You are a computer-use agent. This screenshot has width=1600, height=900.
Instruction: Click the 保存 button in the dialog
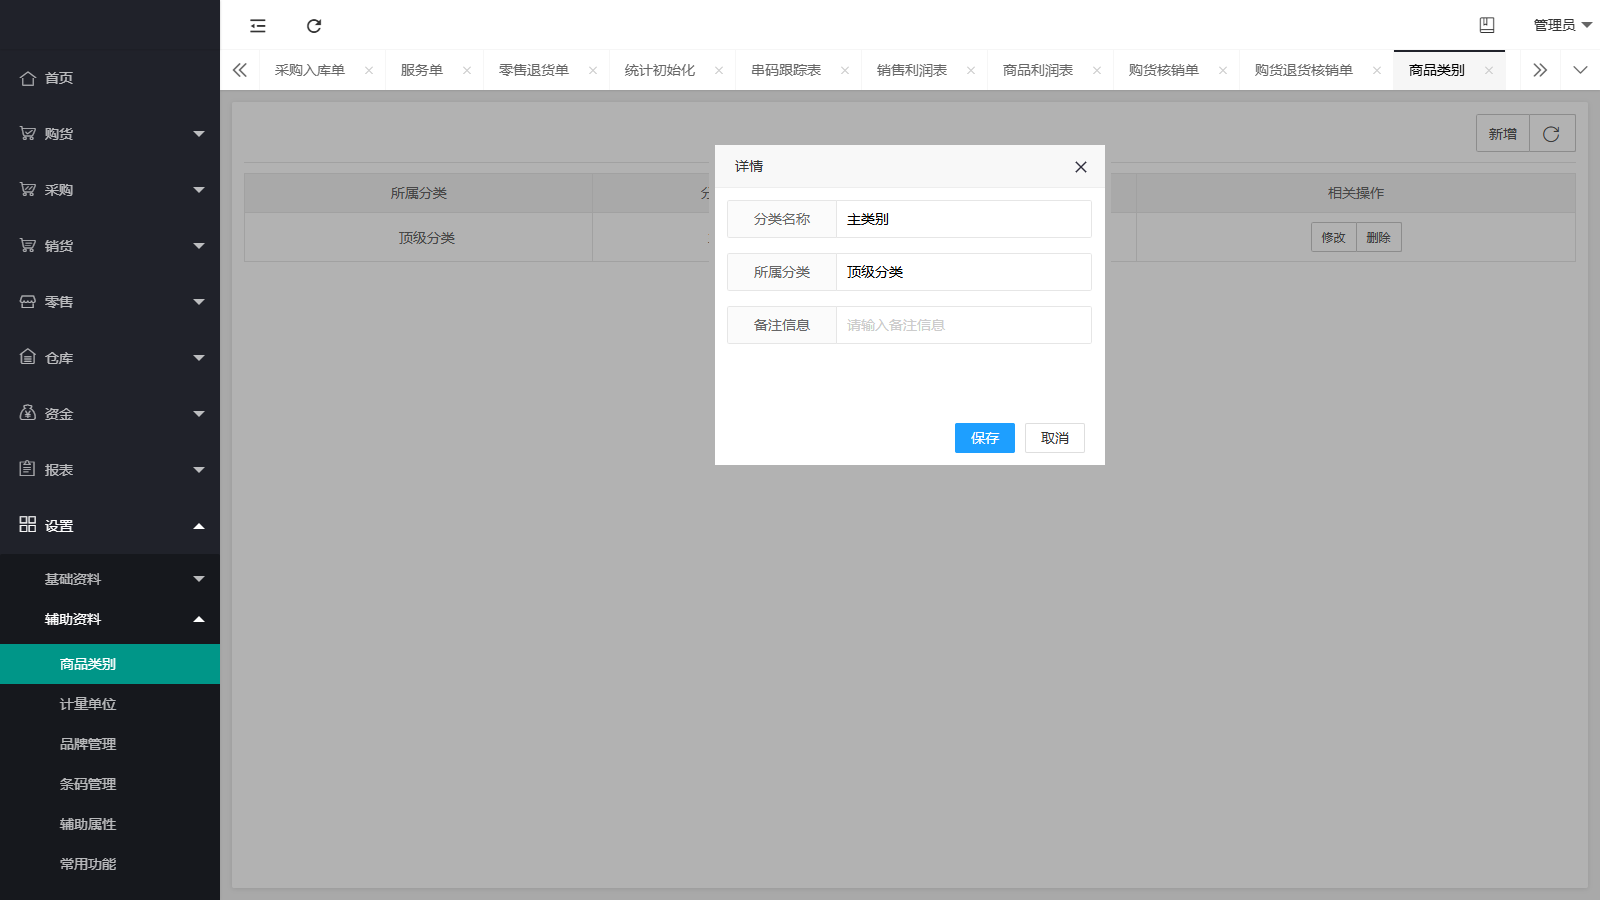coord(984,438)
